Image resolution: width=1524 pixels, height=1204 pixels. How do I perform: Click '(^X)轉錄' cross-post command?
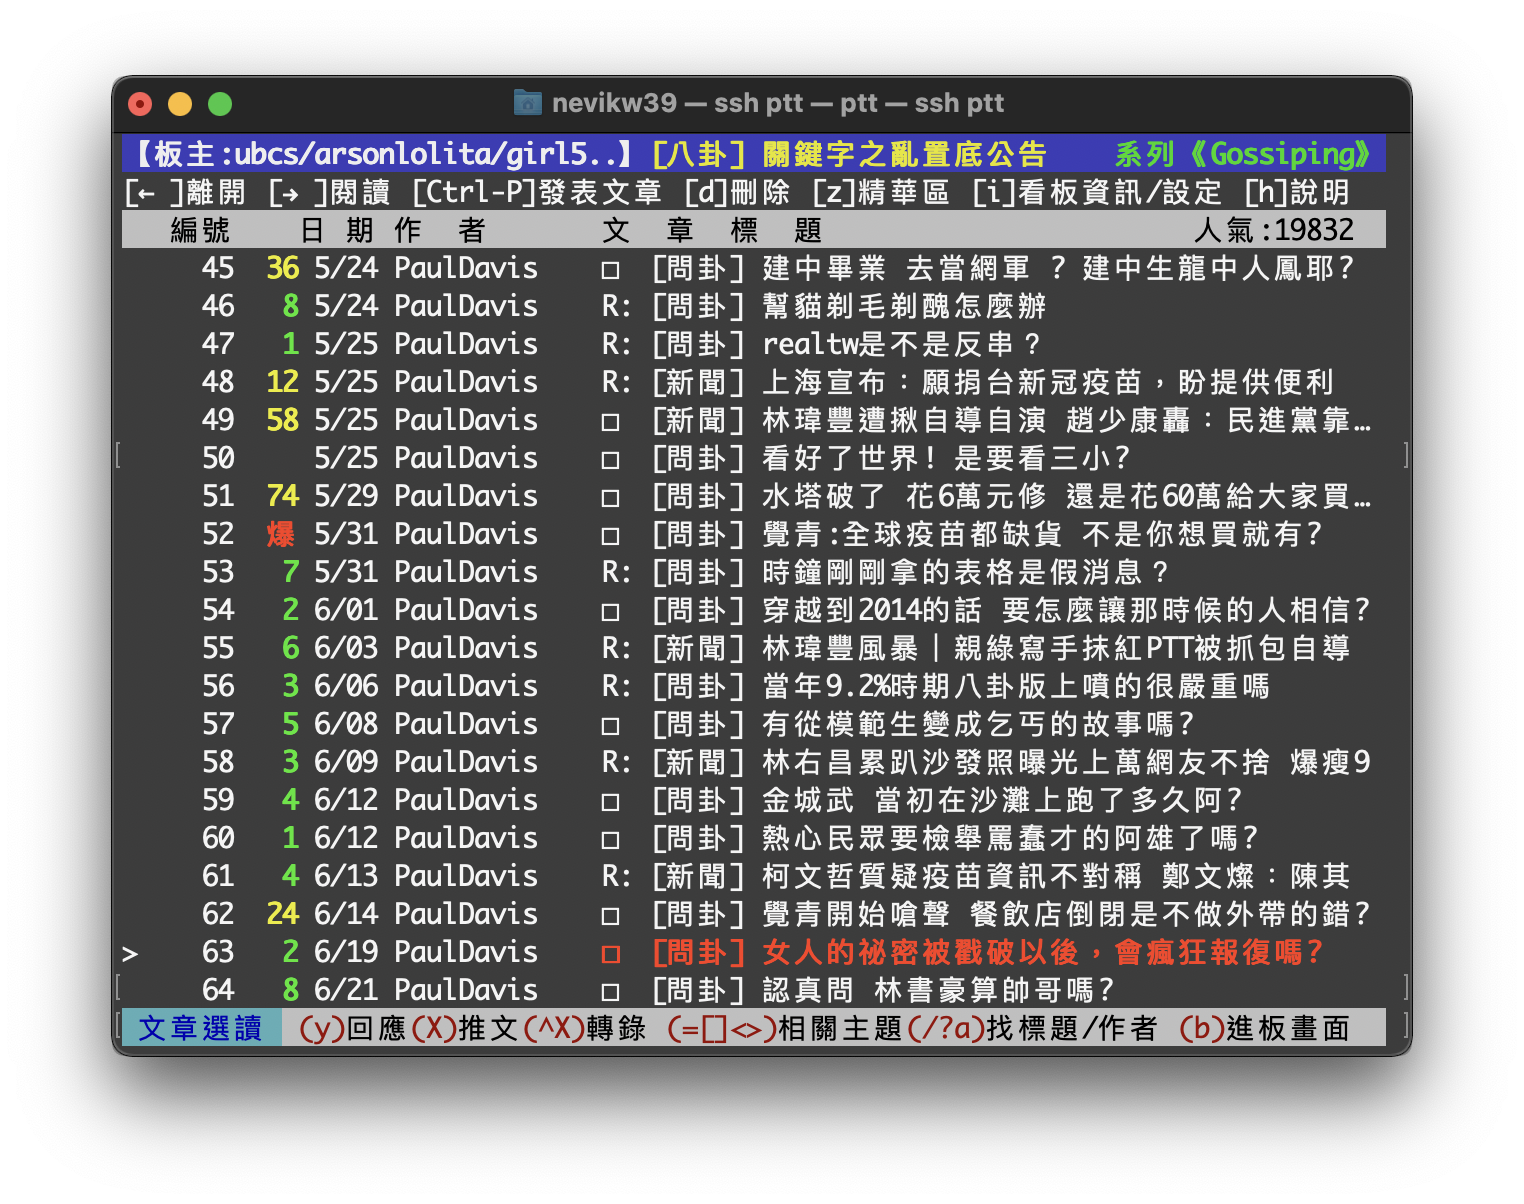(x=584, y=1028)
